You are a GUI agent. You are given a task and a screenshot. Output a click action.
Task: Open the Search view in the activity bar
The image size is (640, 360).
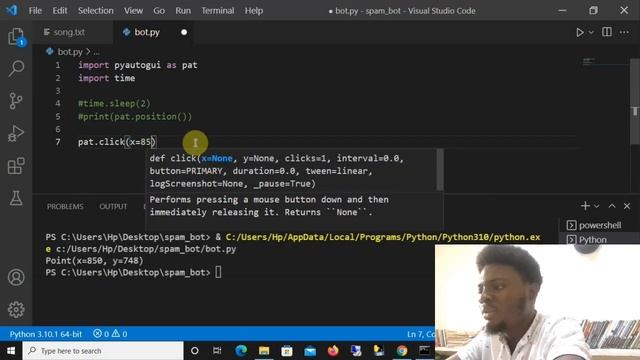coord(16,68)
